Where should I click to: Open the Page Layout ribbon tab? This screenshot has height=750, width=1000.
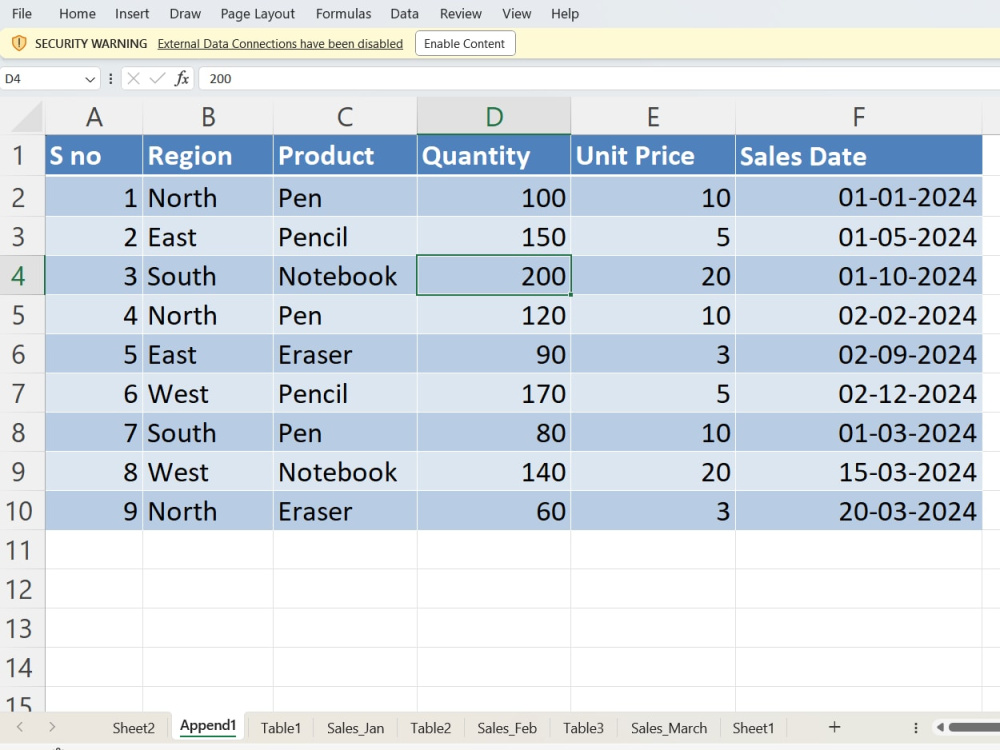tap(258, 13)
